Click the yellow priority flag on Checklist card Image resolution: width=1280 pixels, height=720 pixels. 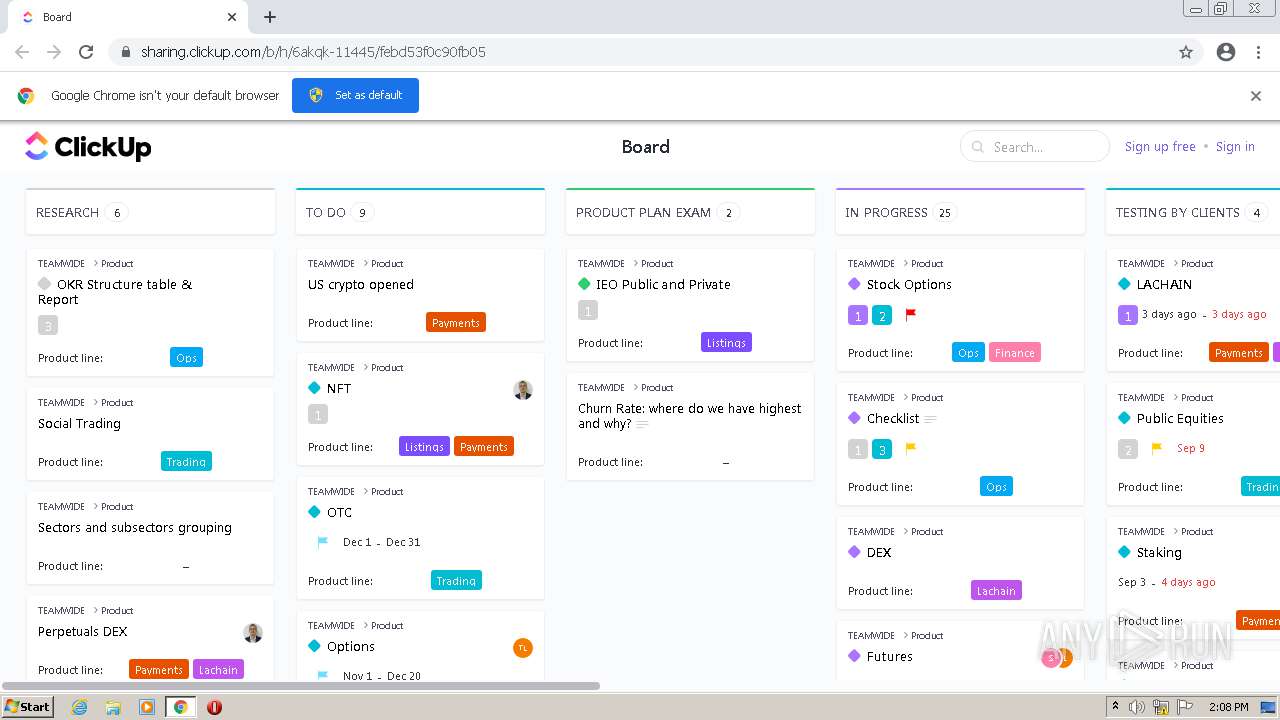(911, 448)
